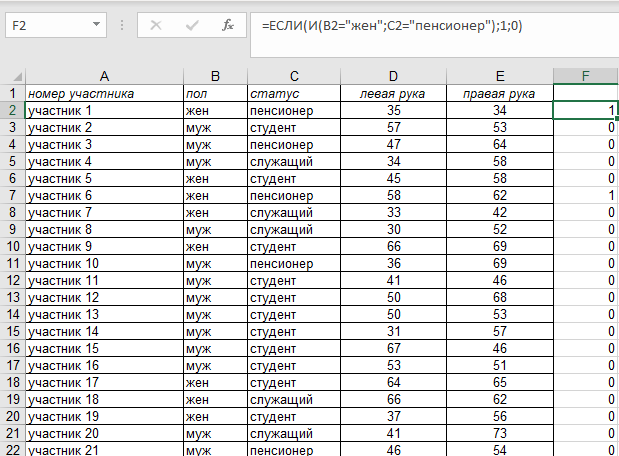Screen dimensions: 619x456
Task: Select column A header
Action: point(104,76)
